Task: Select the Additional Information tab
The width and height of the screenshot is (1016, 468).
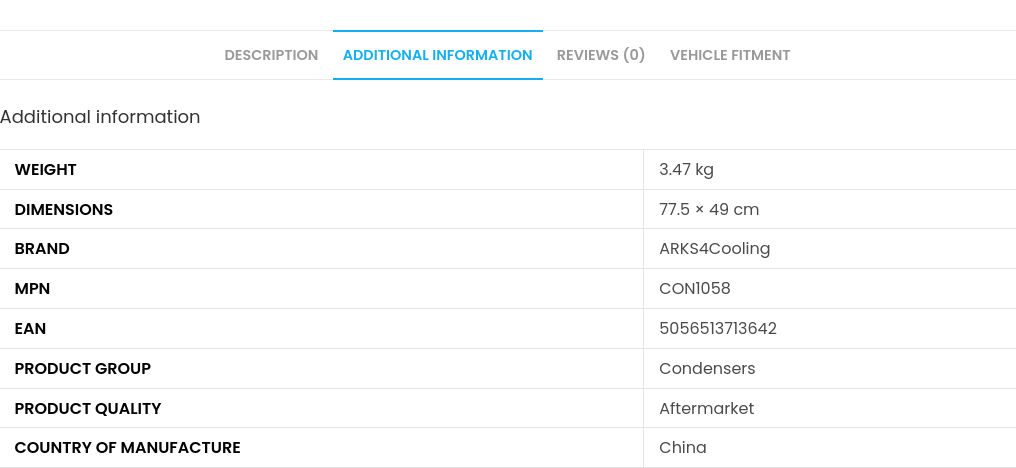Action: pos(437,56)
